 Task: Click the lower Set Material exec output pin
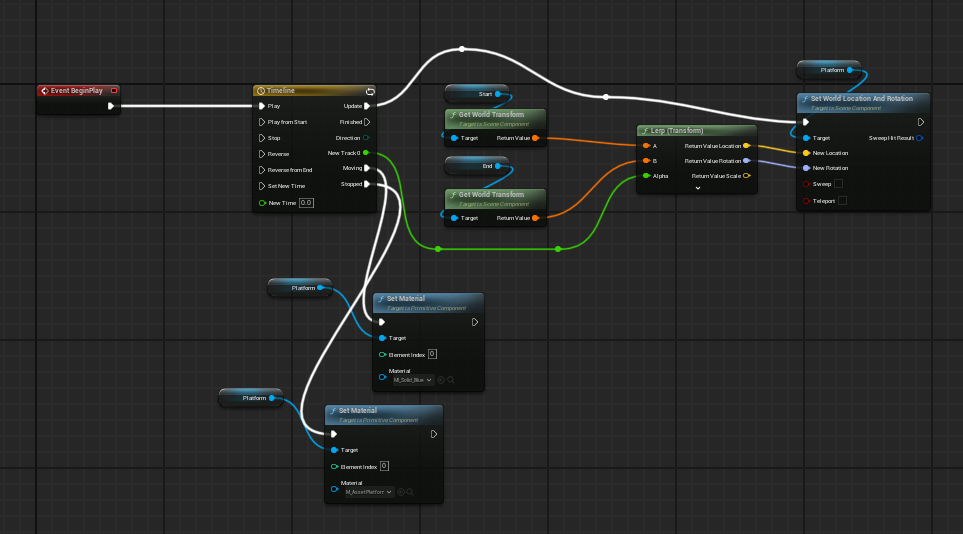coord(434,434)
